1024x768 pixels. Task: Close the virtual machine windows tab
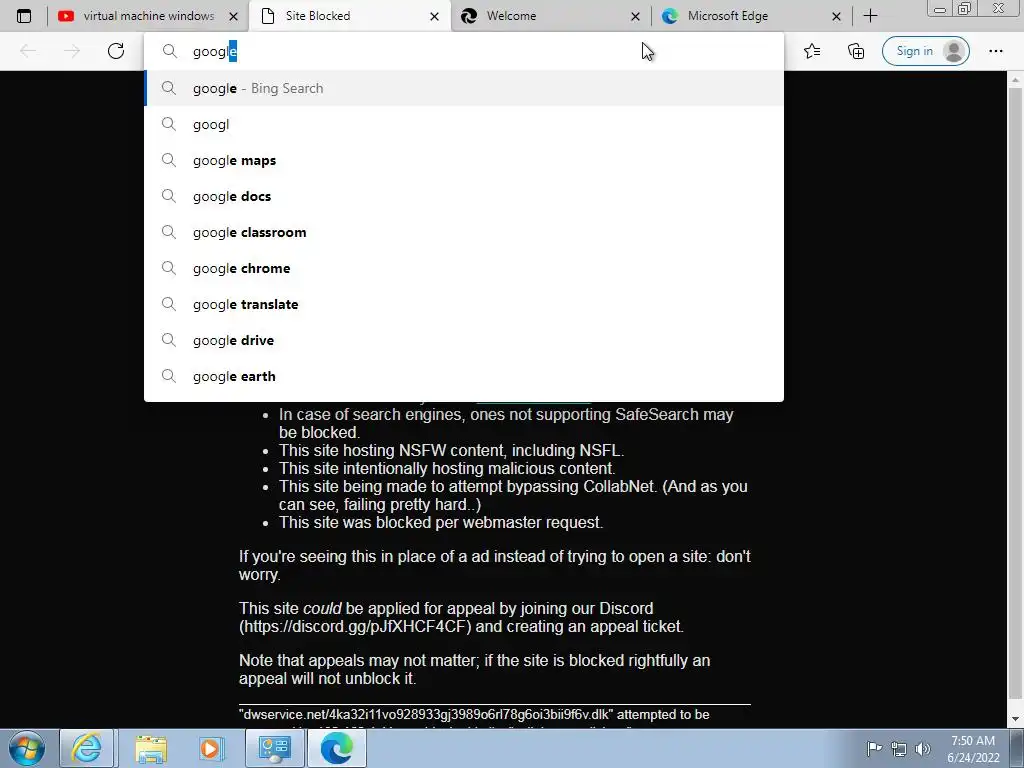click(x=234, y=16)
